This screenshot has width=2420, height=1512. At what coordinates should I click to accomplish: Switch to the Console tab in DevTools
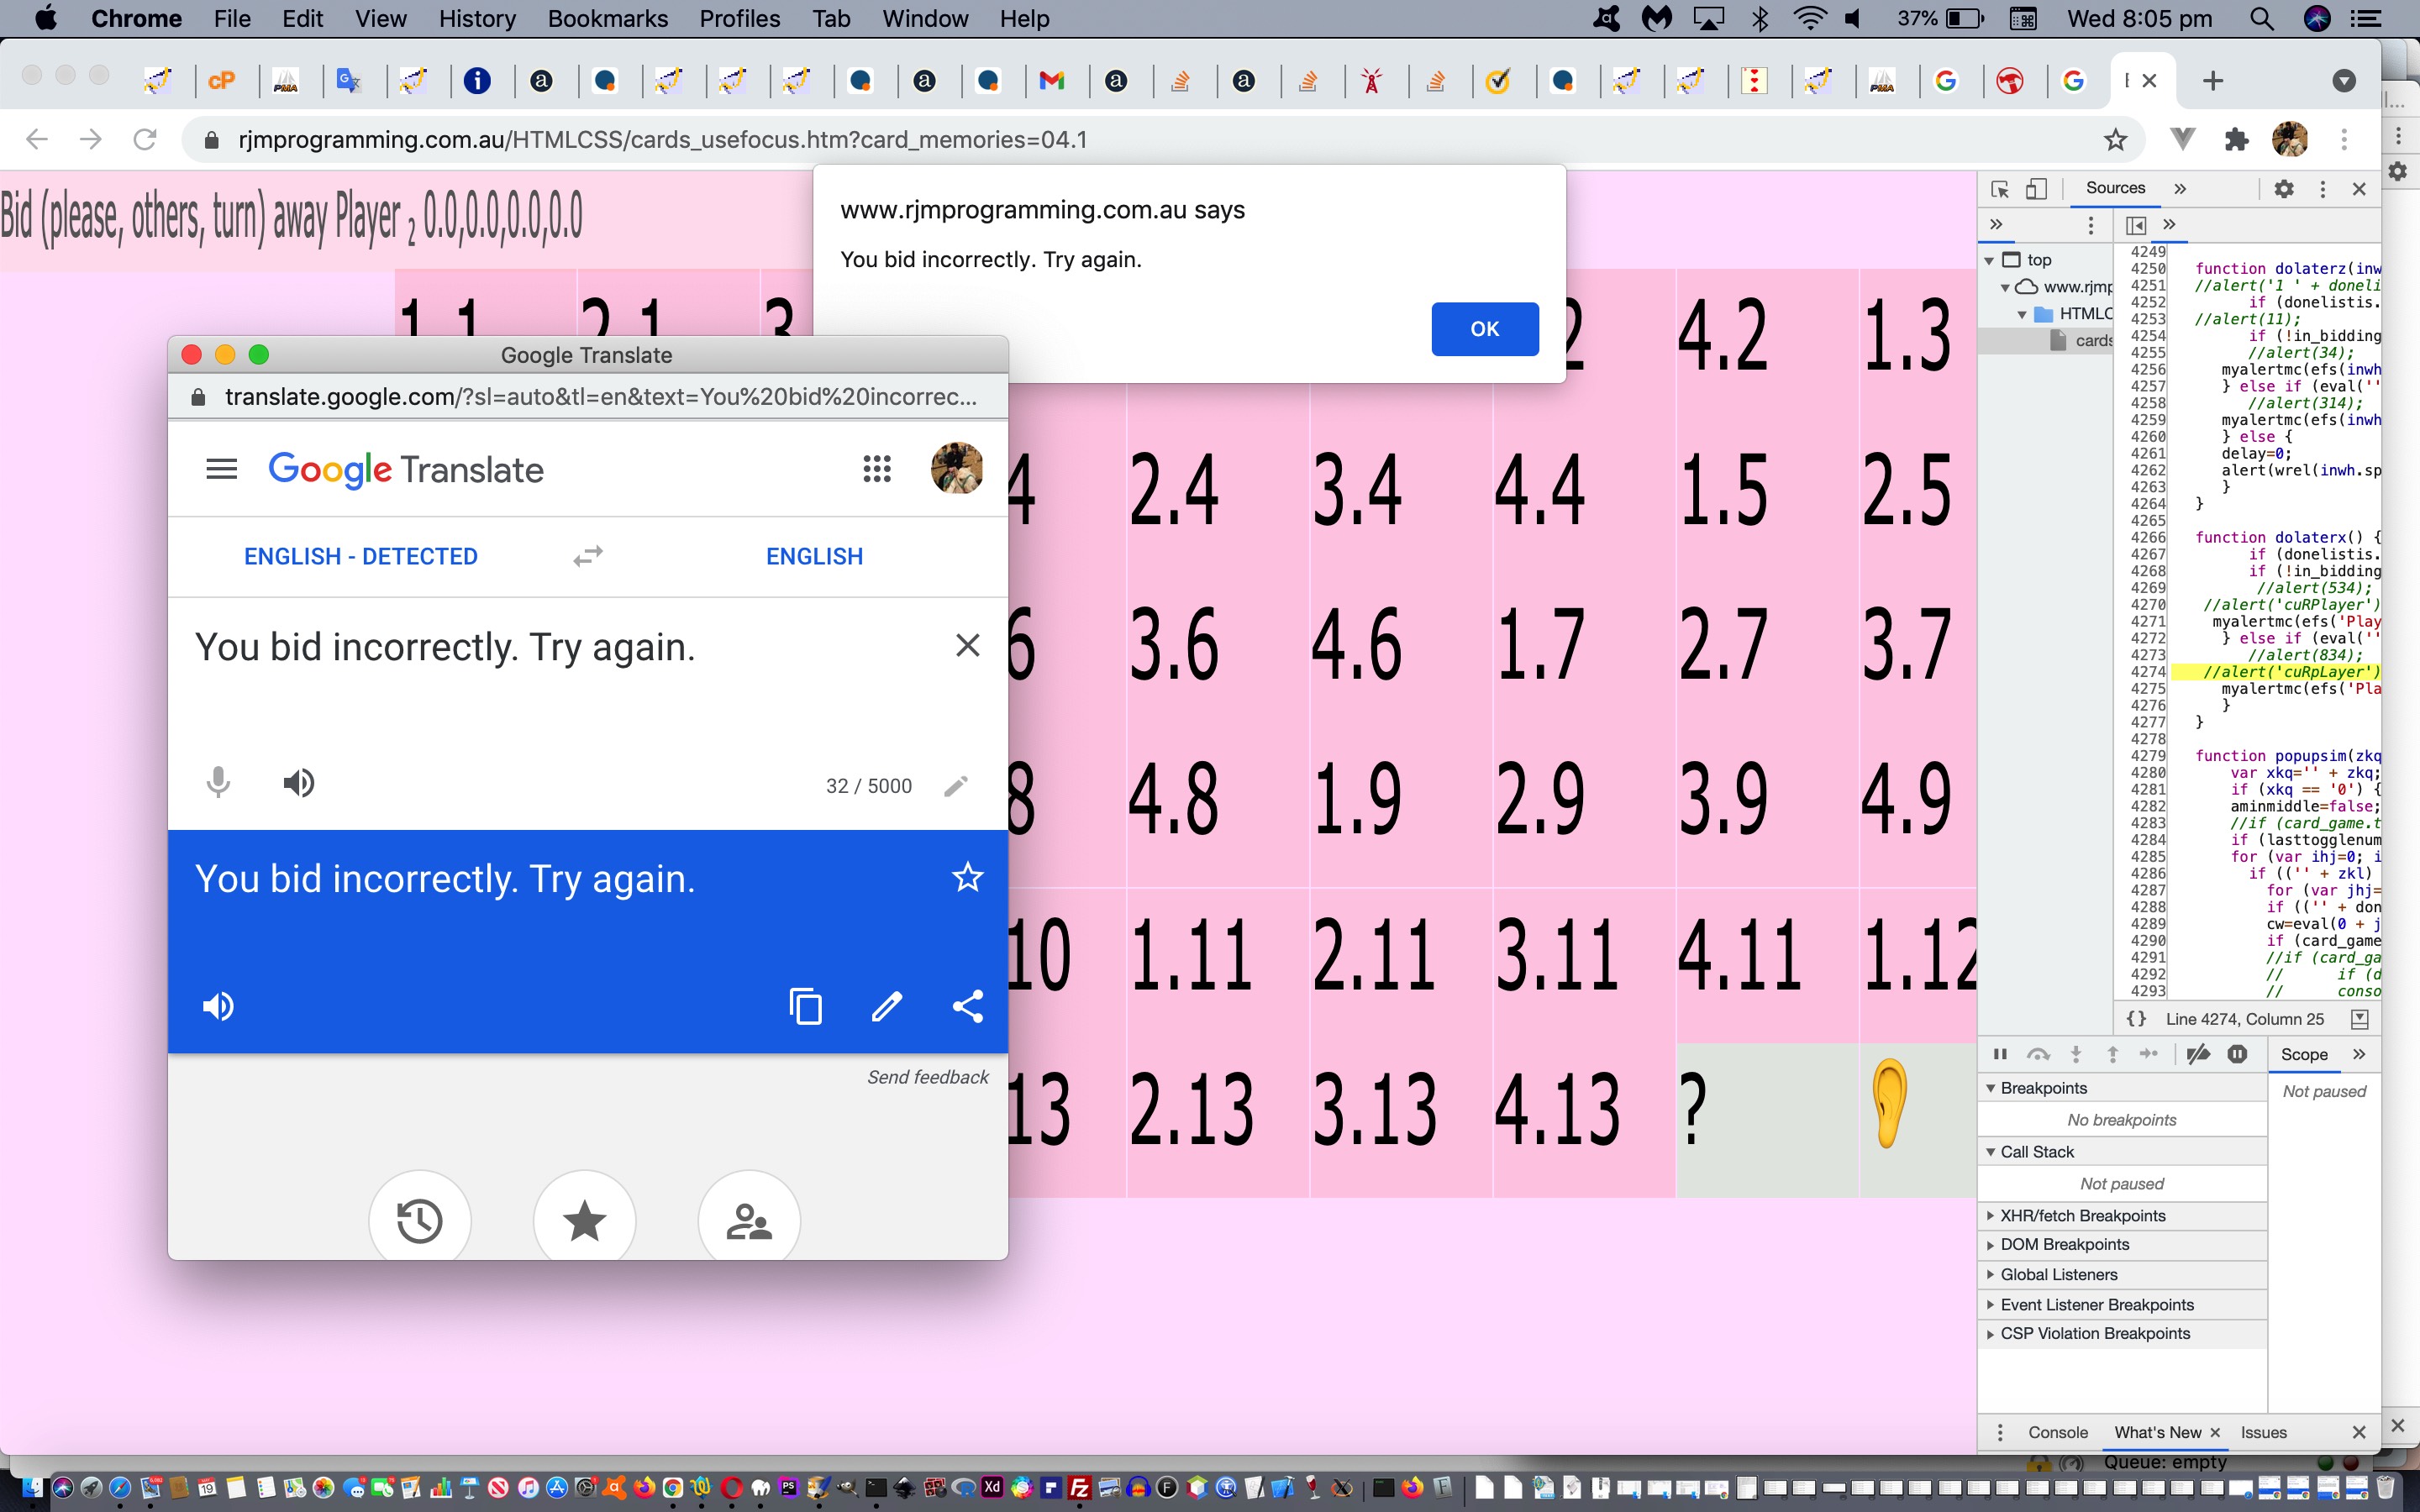(2058, 1432)
